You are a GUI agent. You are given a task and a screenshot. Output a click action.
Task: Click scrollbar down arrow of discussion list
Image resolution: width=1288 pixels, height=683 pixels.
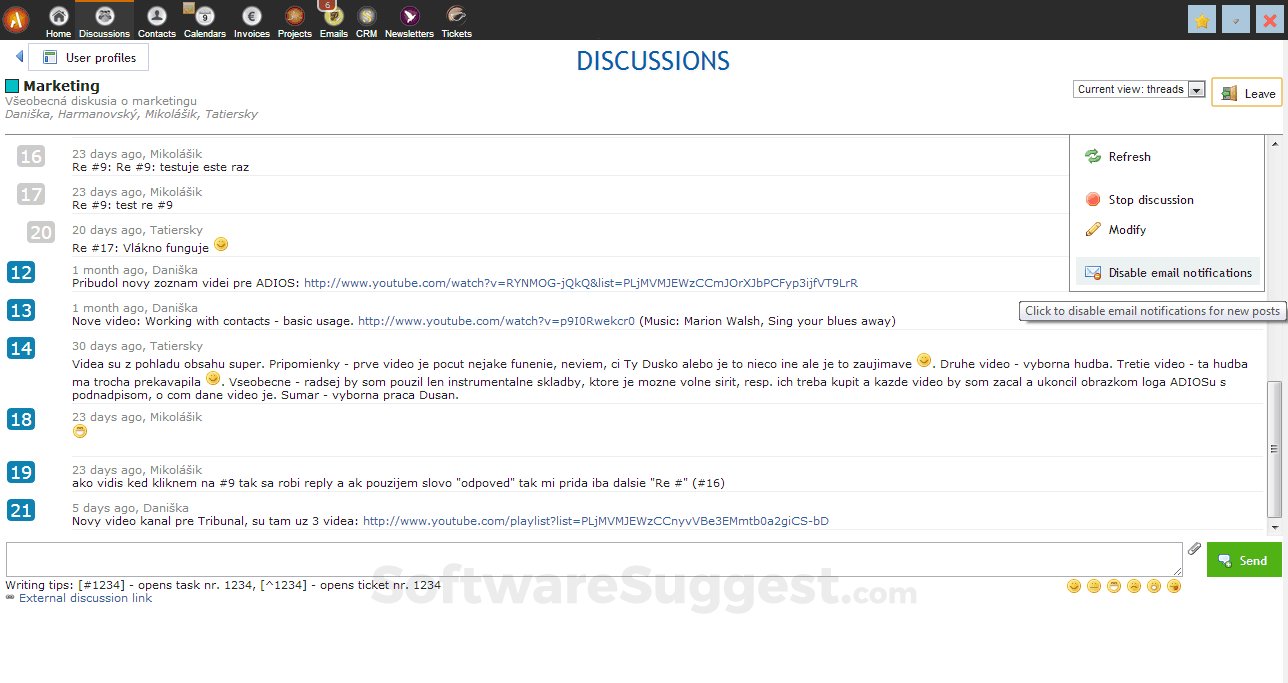(x=1274, y=527)
